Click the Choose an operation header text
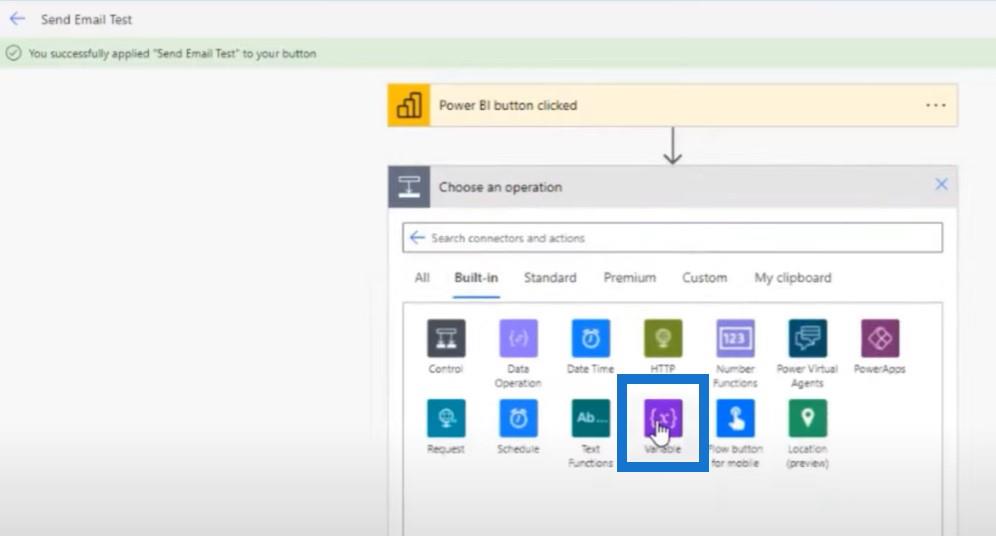The height and width of the screenshot is (536, 996). click(501, 187)
